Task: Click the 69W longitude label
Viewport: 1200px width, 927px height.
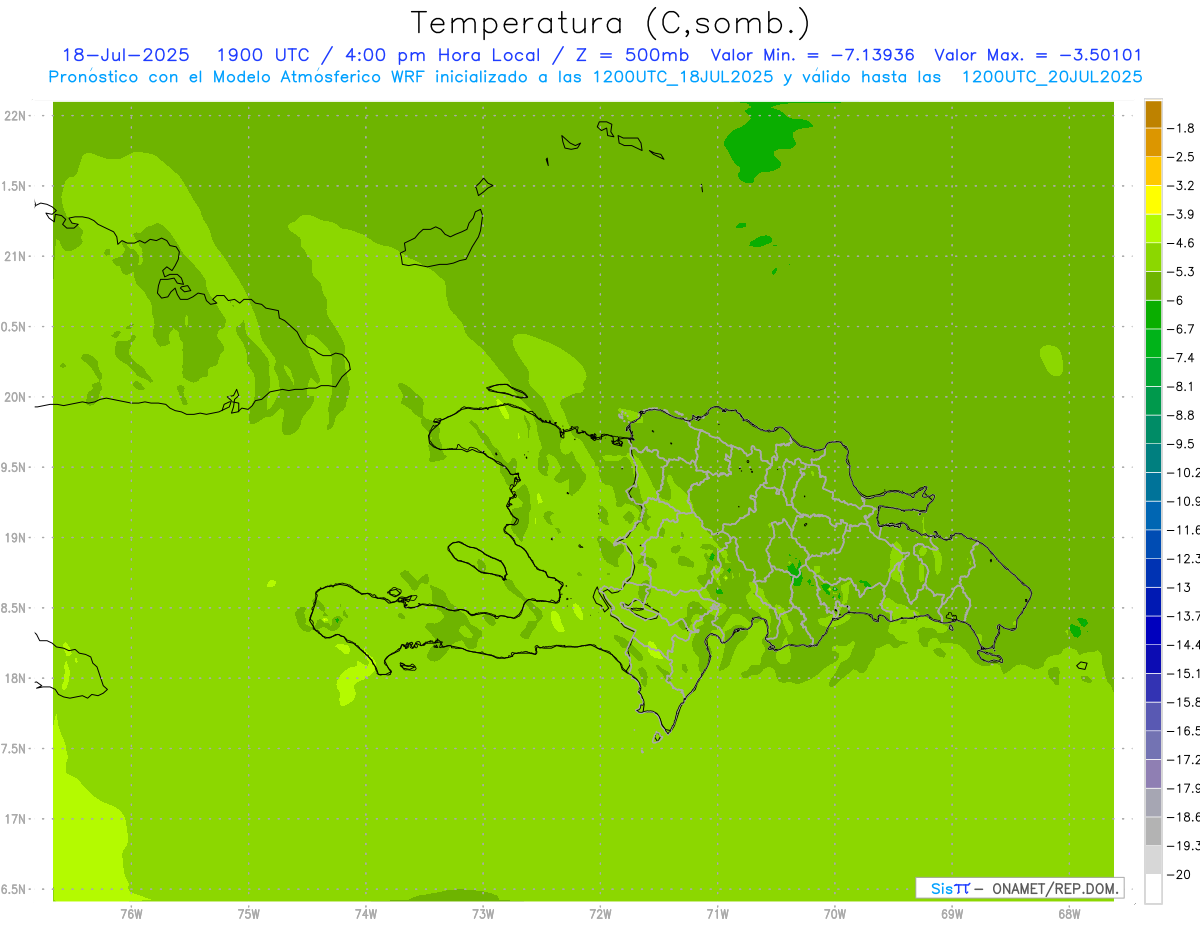Action: pos(952,913)
